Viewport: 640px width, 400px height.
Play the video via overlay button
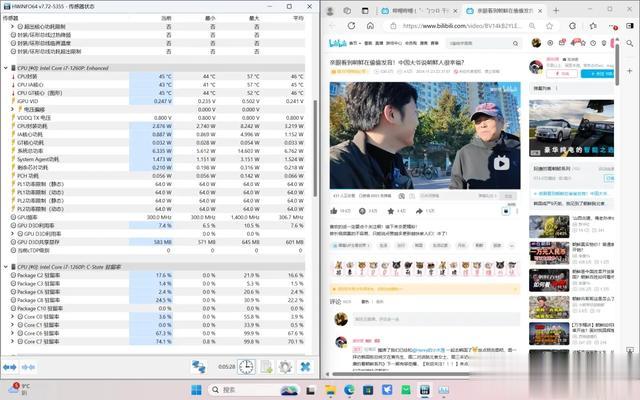pos(501,163)
